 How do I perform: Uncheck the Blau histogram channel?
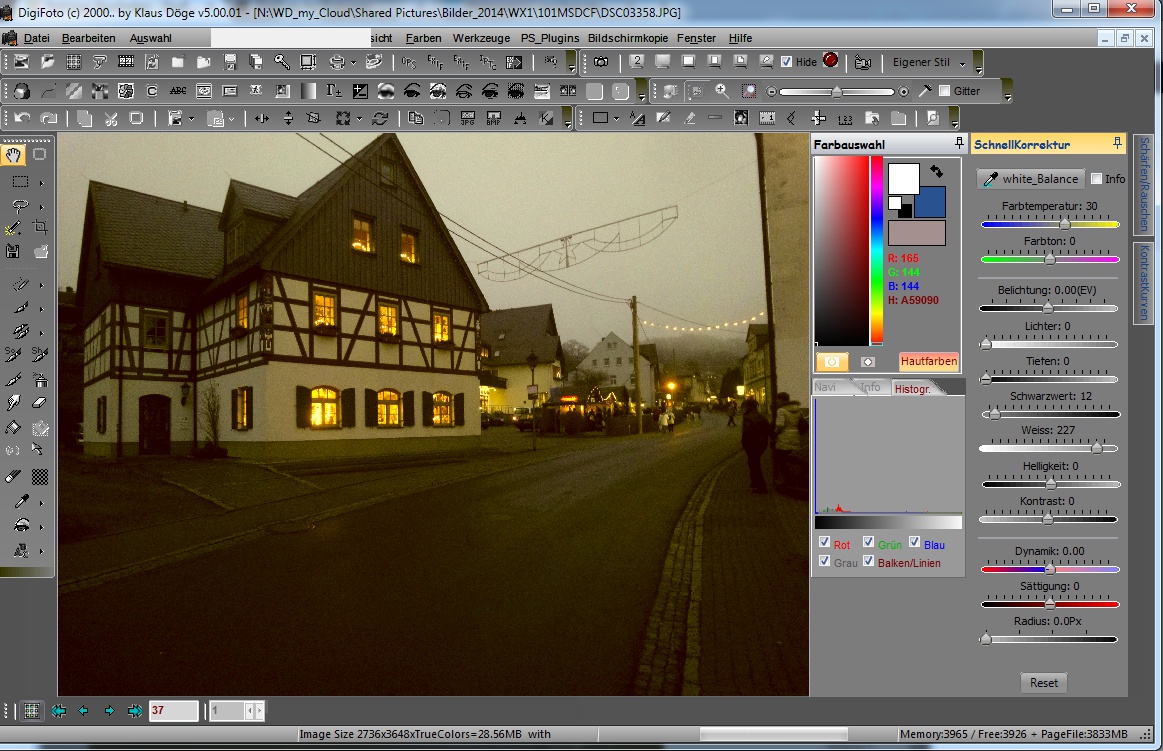pos(914,543)
